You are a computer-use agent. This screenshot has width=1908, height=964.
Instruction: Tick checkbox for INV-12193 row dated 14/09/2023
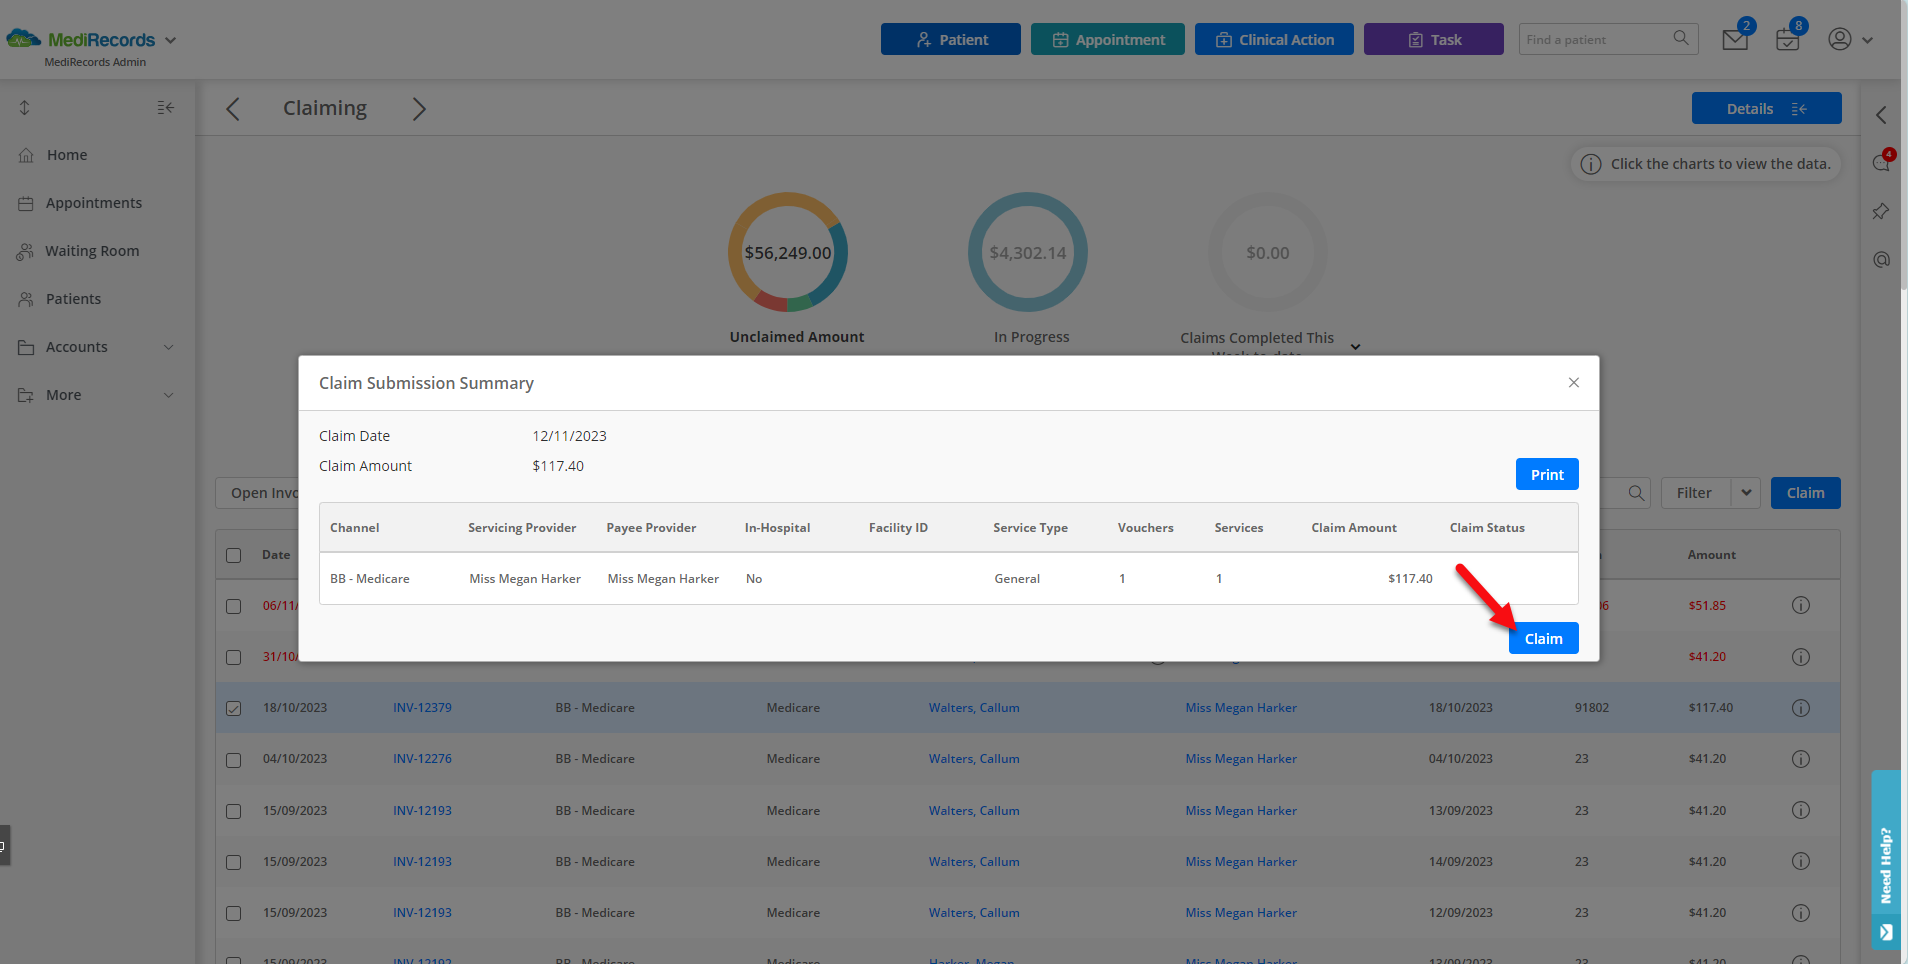234,862
